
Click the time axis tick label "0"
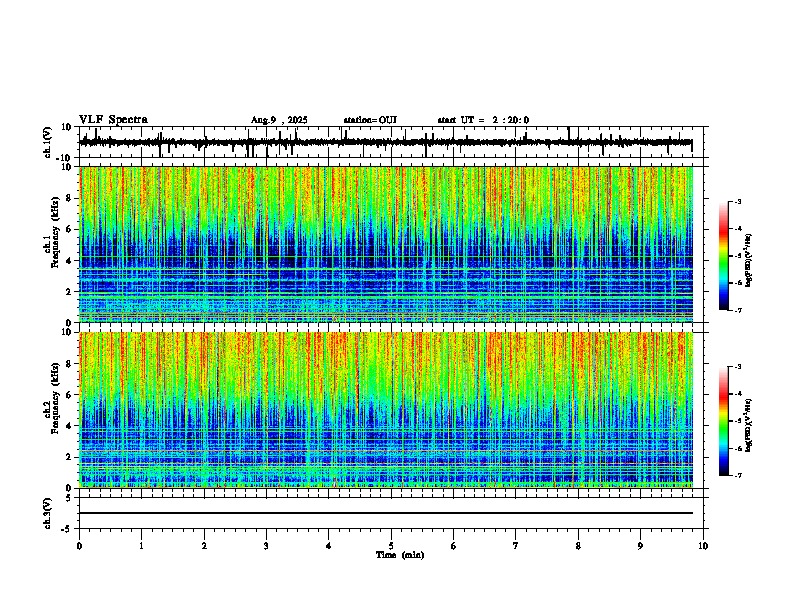pos(79,546)
